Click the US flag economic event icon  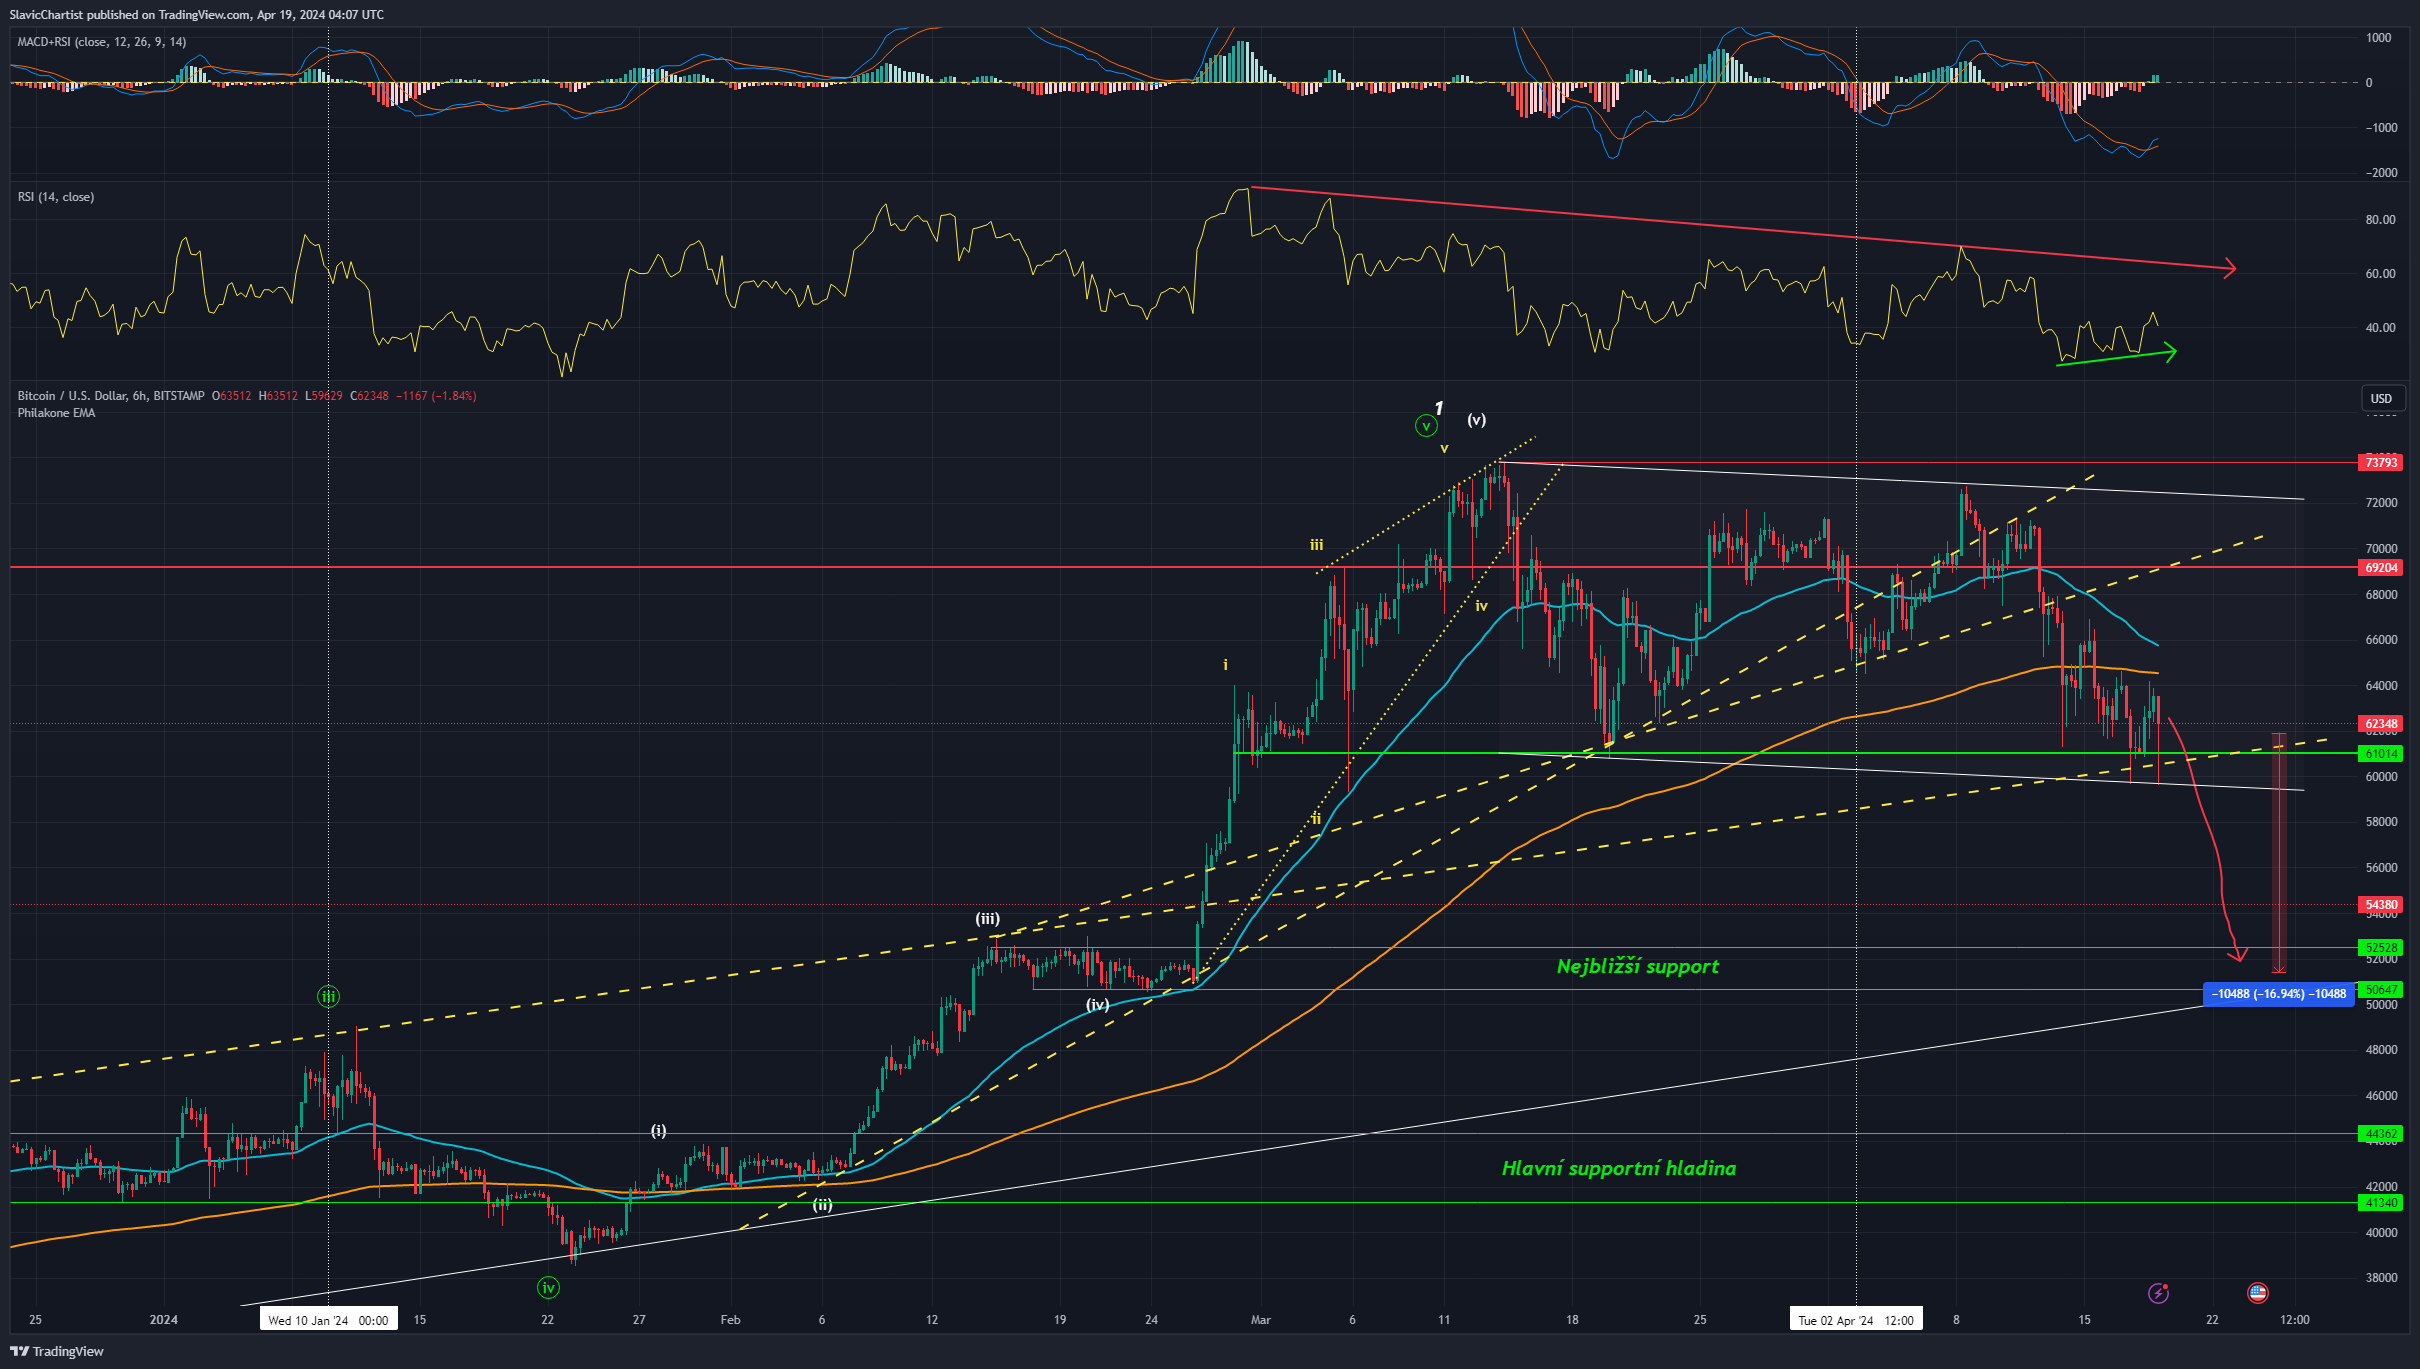2257,1293
